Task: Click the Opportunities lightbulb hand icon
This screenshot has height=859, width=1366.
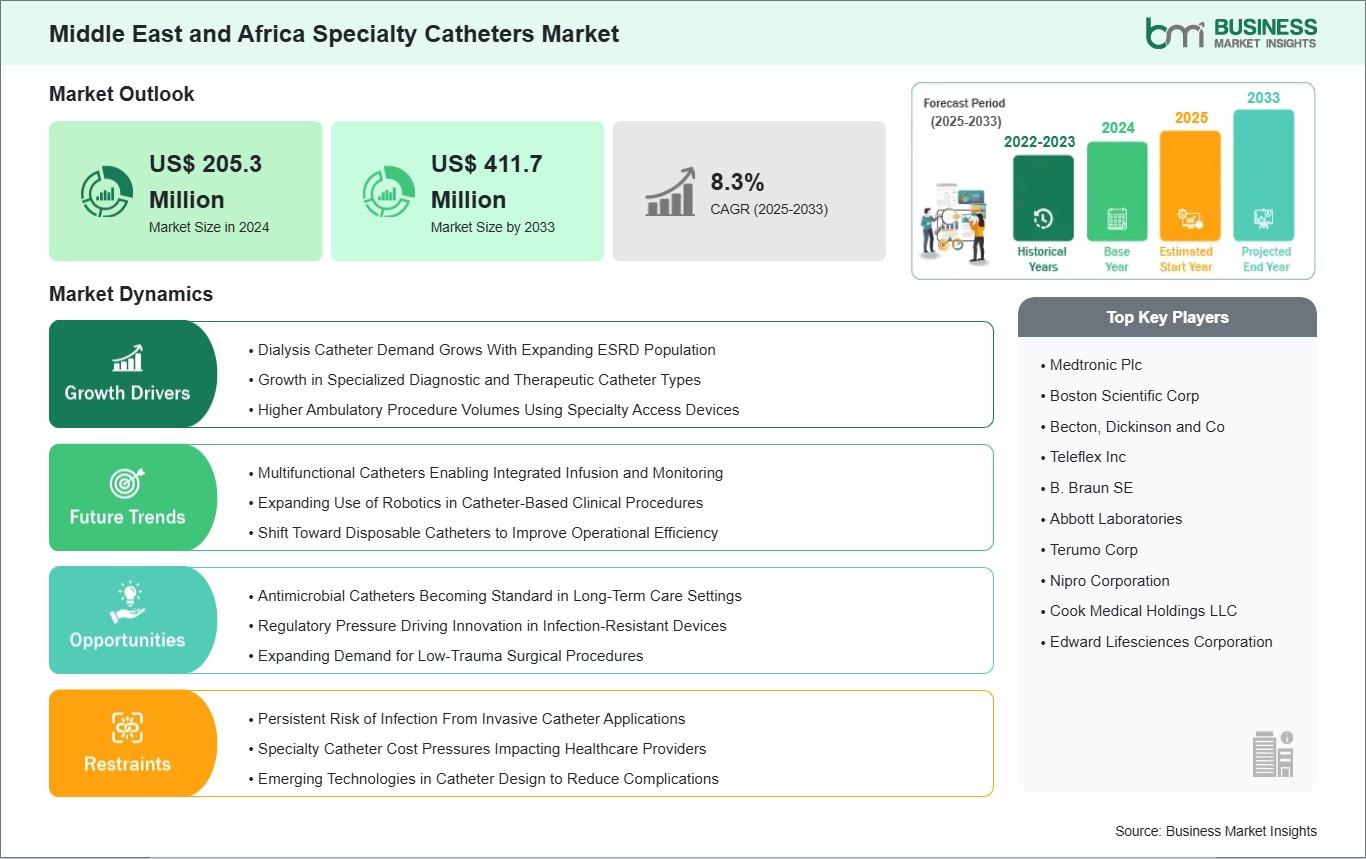Action: (127, 603)
